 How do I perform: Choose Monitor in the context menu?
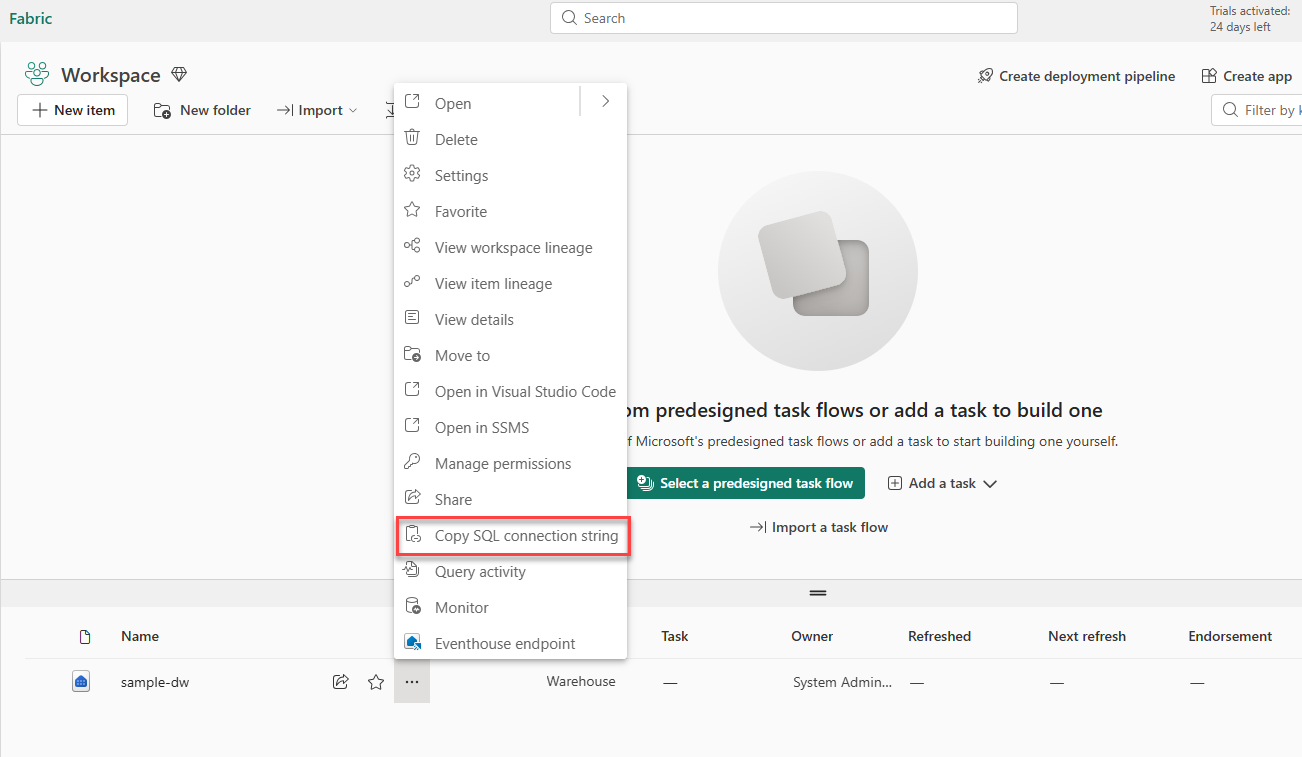(510, 607)
